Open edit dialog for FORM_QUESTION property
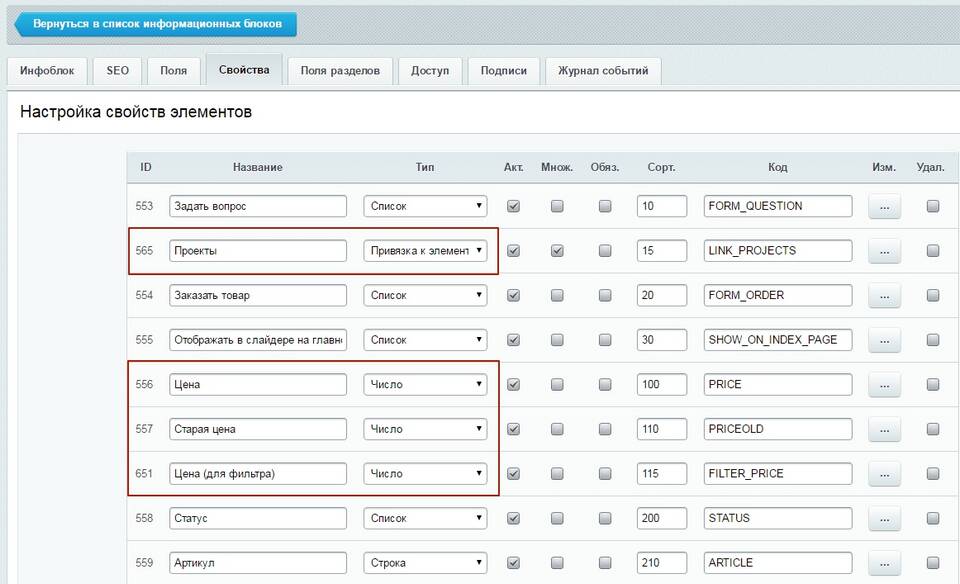This screenshot has height=584, width=960. coord(884,206)
